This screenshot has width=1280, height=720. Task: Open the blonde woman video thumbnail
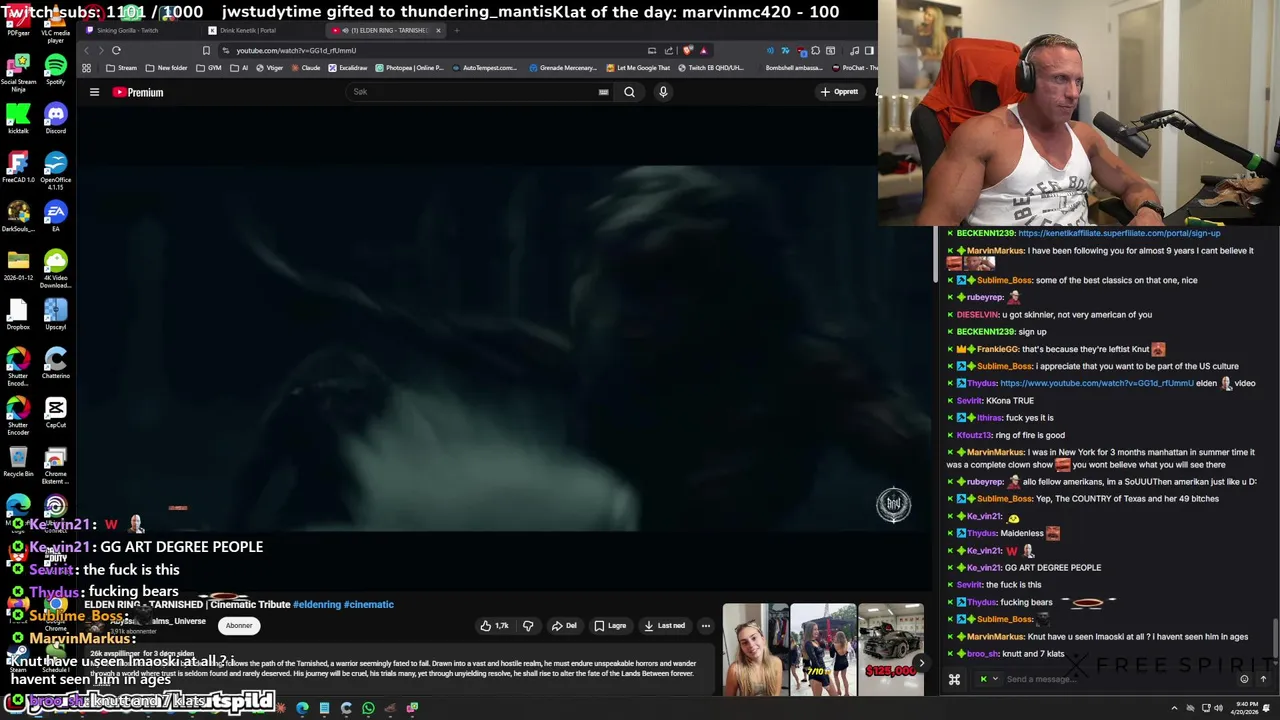click(755, 649)
